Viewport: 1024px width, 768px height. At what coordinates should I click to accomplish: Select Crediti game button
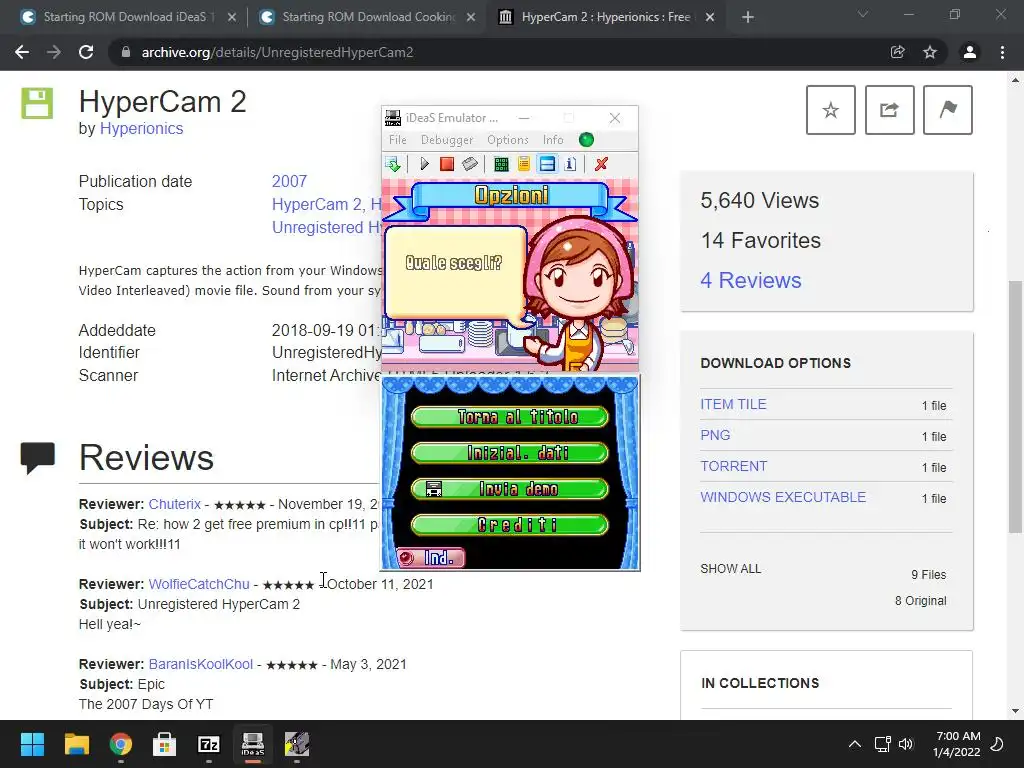click(510, 524)
